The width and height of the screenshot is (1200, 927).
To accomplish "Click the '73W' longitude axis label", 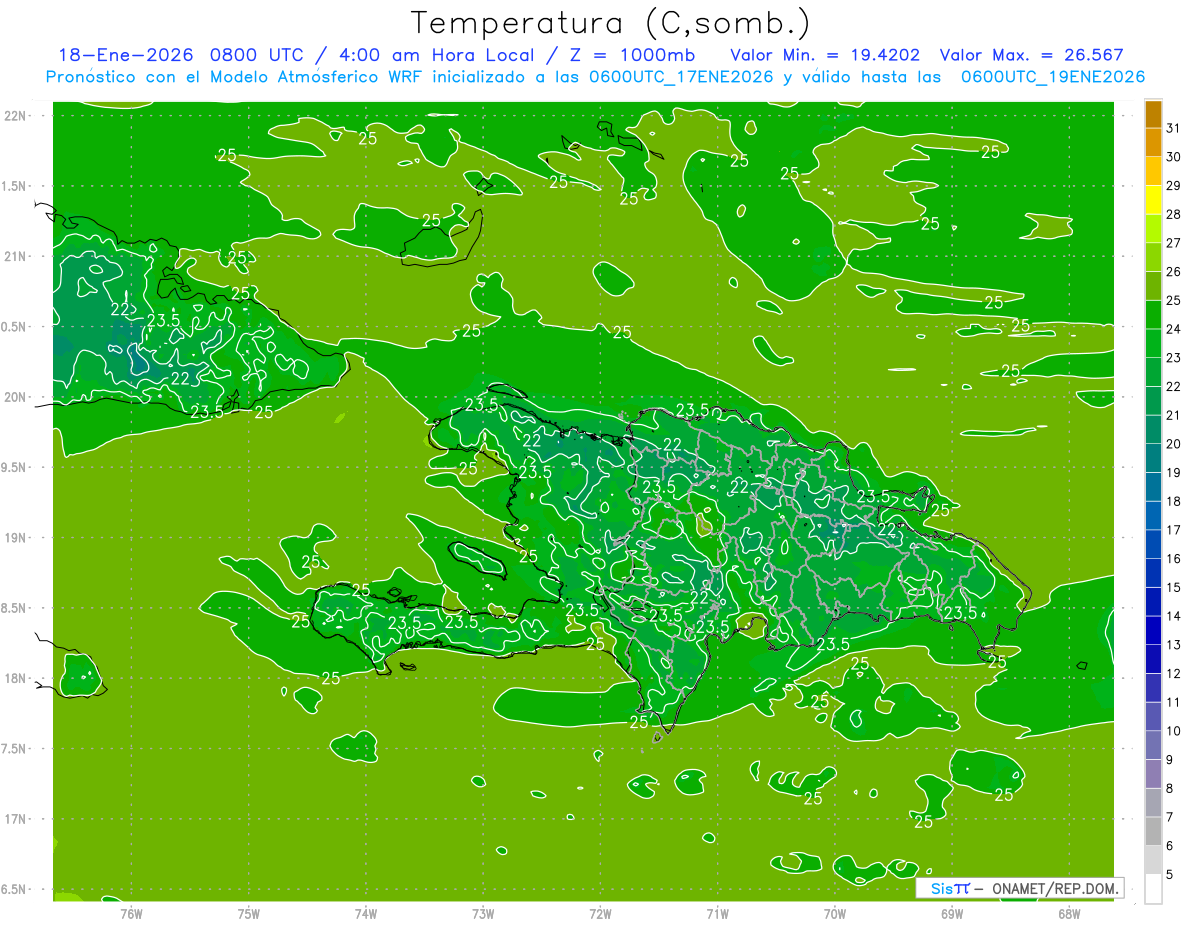I will pos(483,913).
